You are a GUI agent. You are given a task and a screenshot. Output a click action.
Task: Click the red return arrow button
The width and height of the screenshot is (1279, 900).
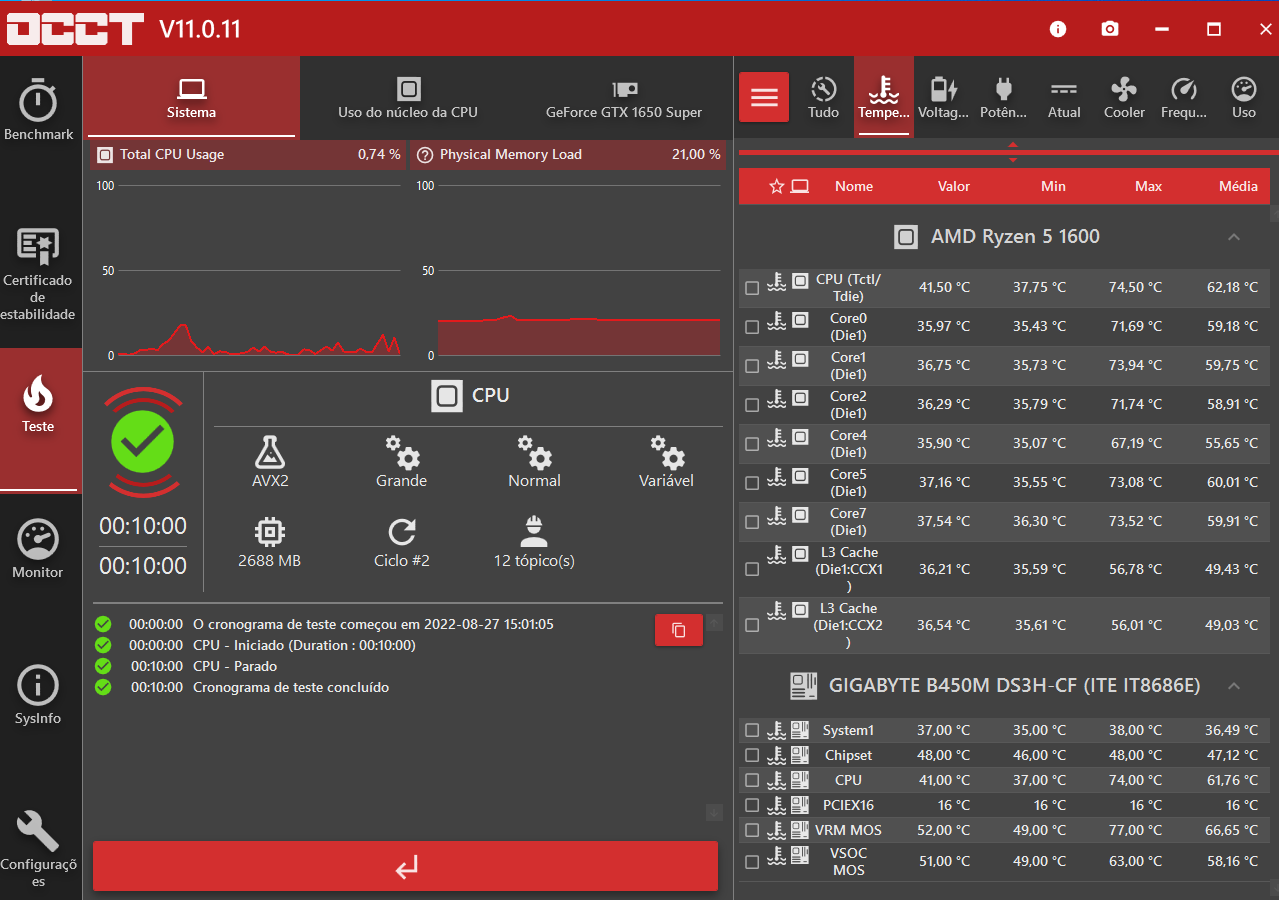tap(406, 866)
